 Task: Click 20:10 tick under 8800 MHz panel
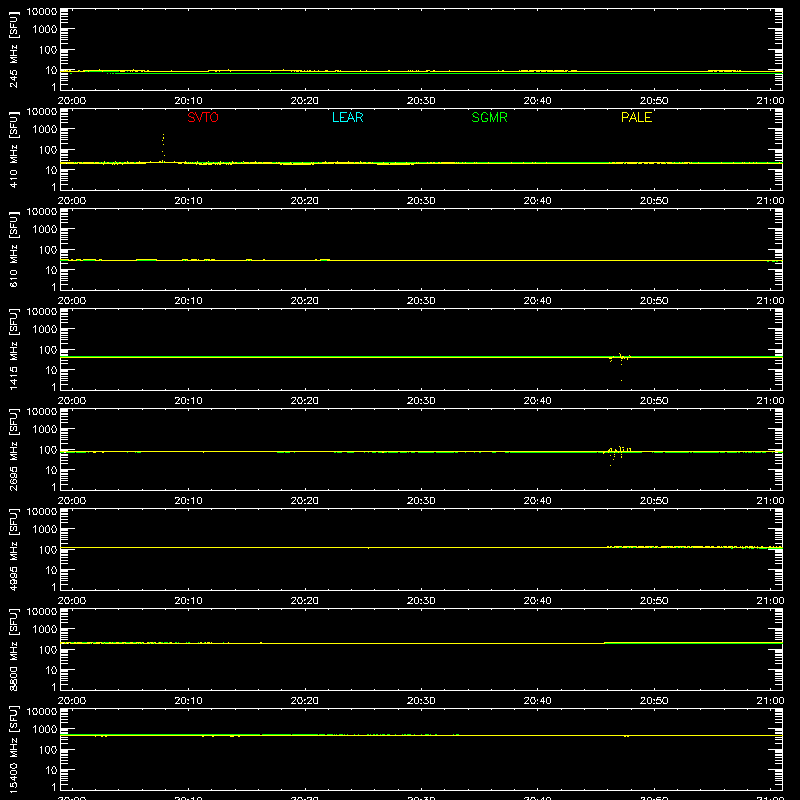[188, 701]
